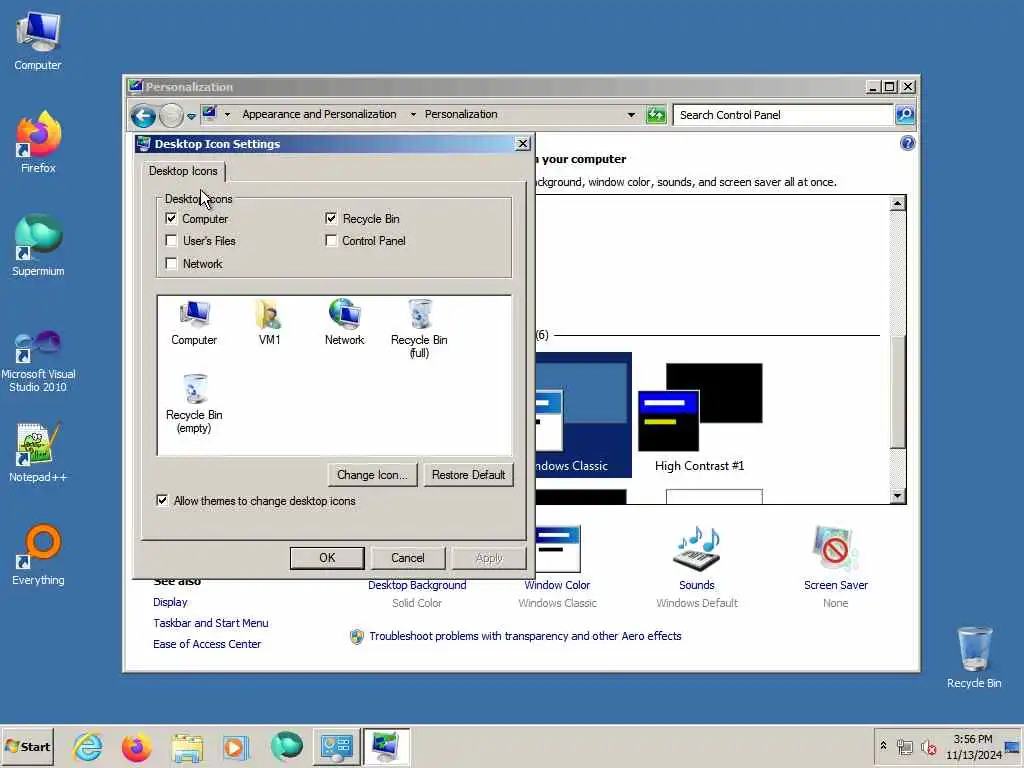The width and height of the screenshot is (1024, 768).
Task: Open Firefox desktop shortcut
Action: click(x=38, y=142)
